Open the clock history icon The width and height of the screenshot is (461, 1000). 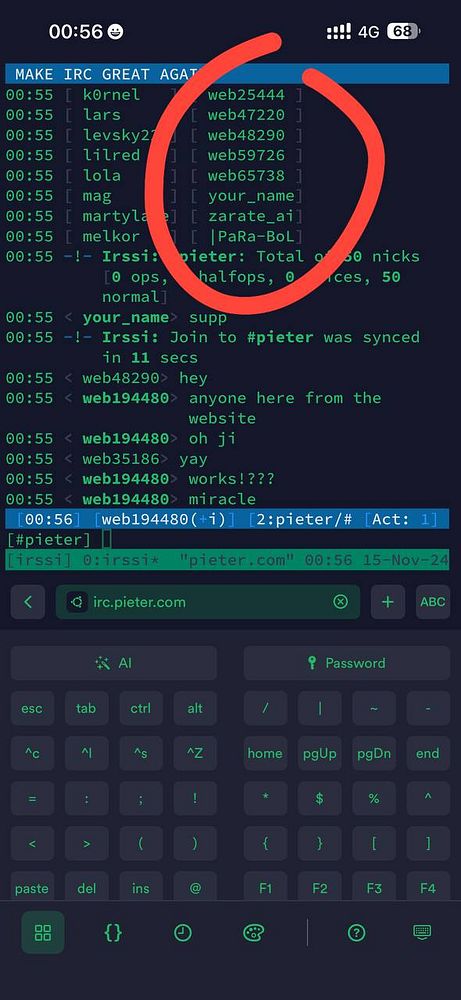coord(183,932)
